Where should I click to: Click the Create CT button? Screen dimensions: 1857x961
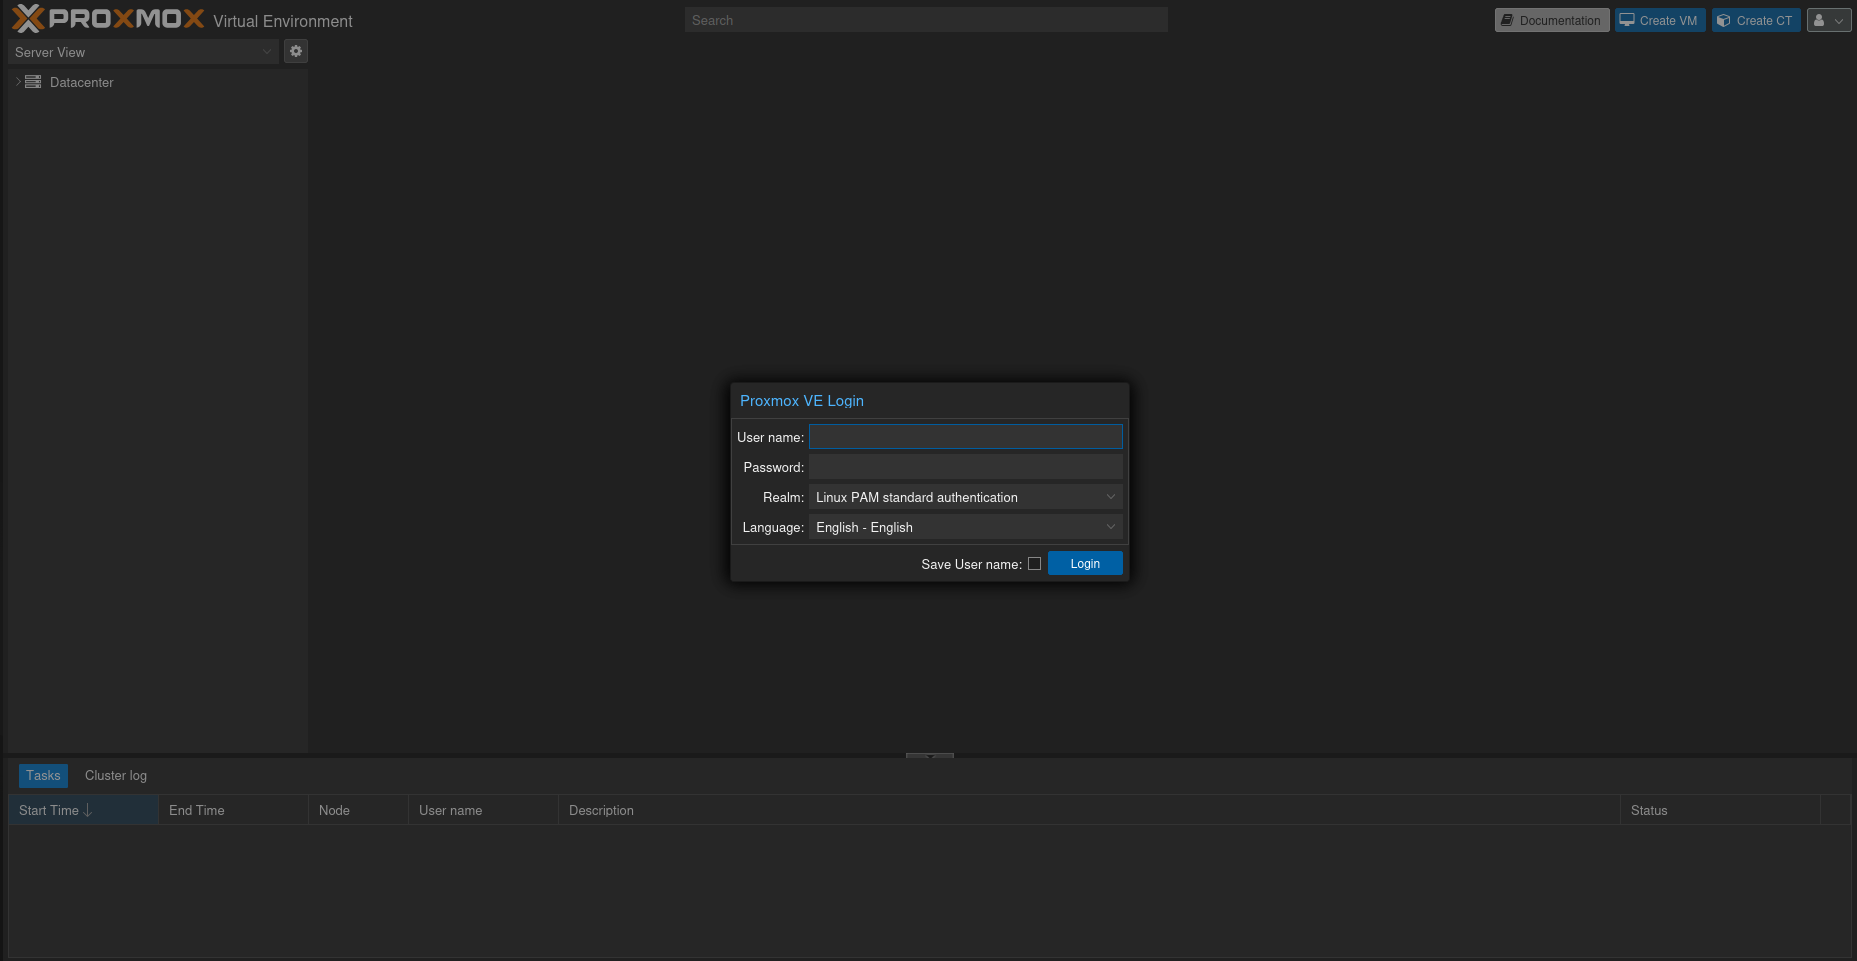1755,20
